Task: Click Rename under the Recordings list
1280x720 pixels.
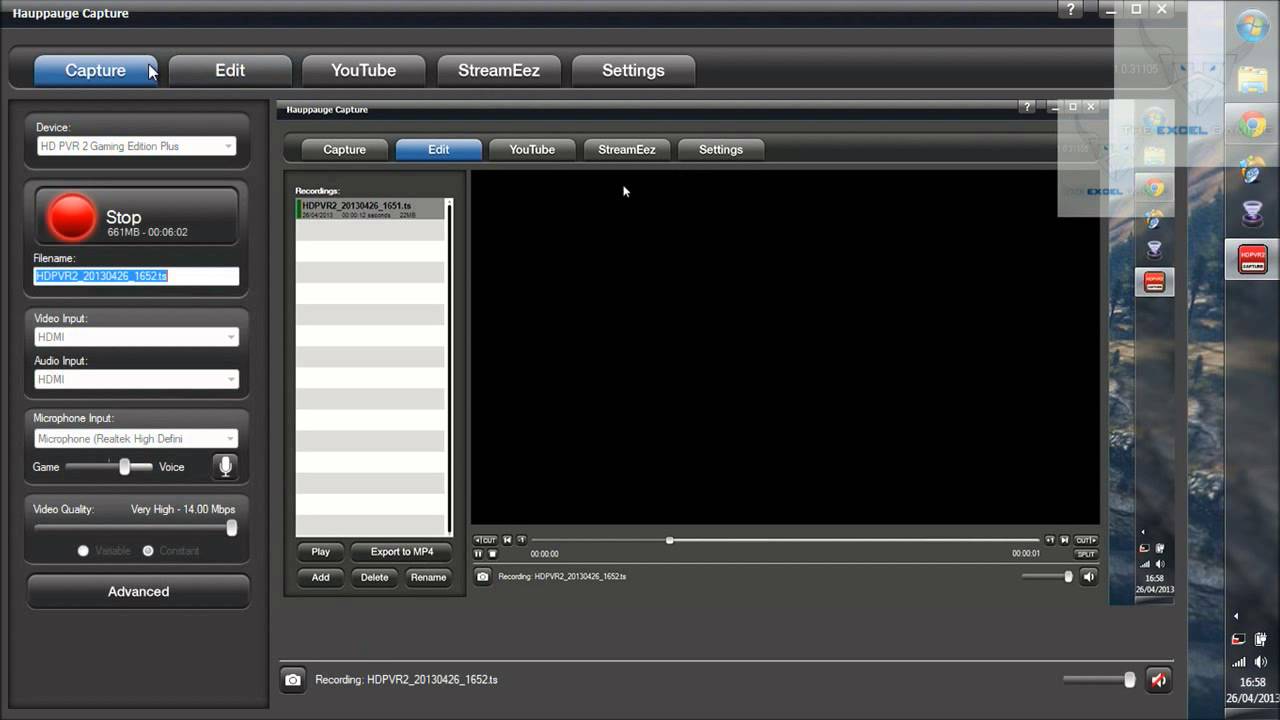Action: click(x=428, y=578)
